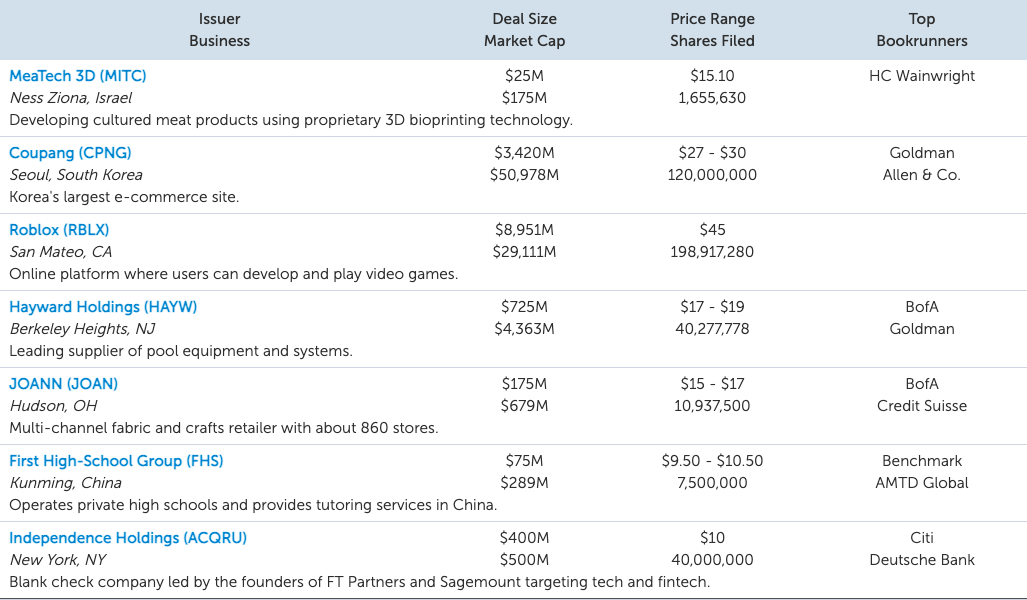
Task: Click the MeaTech 3D business description
Action: point(291,120)
